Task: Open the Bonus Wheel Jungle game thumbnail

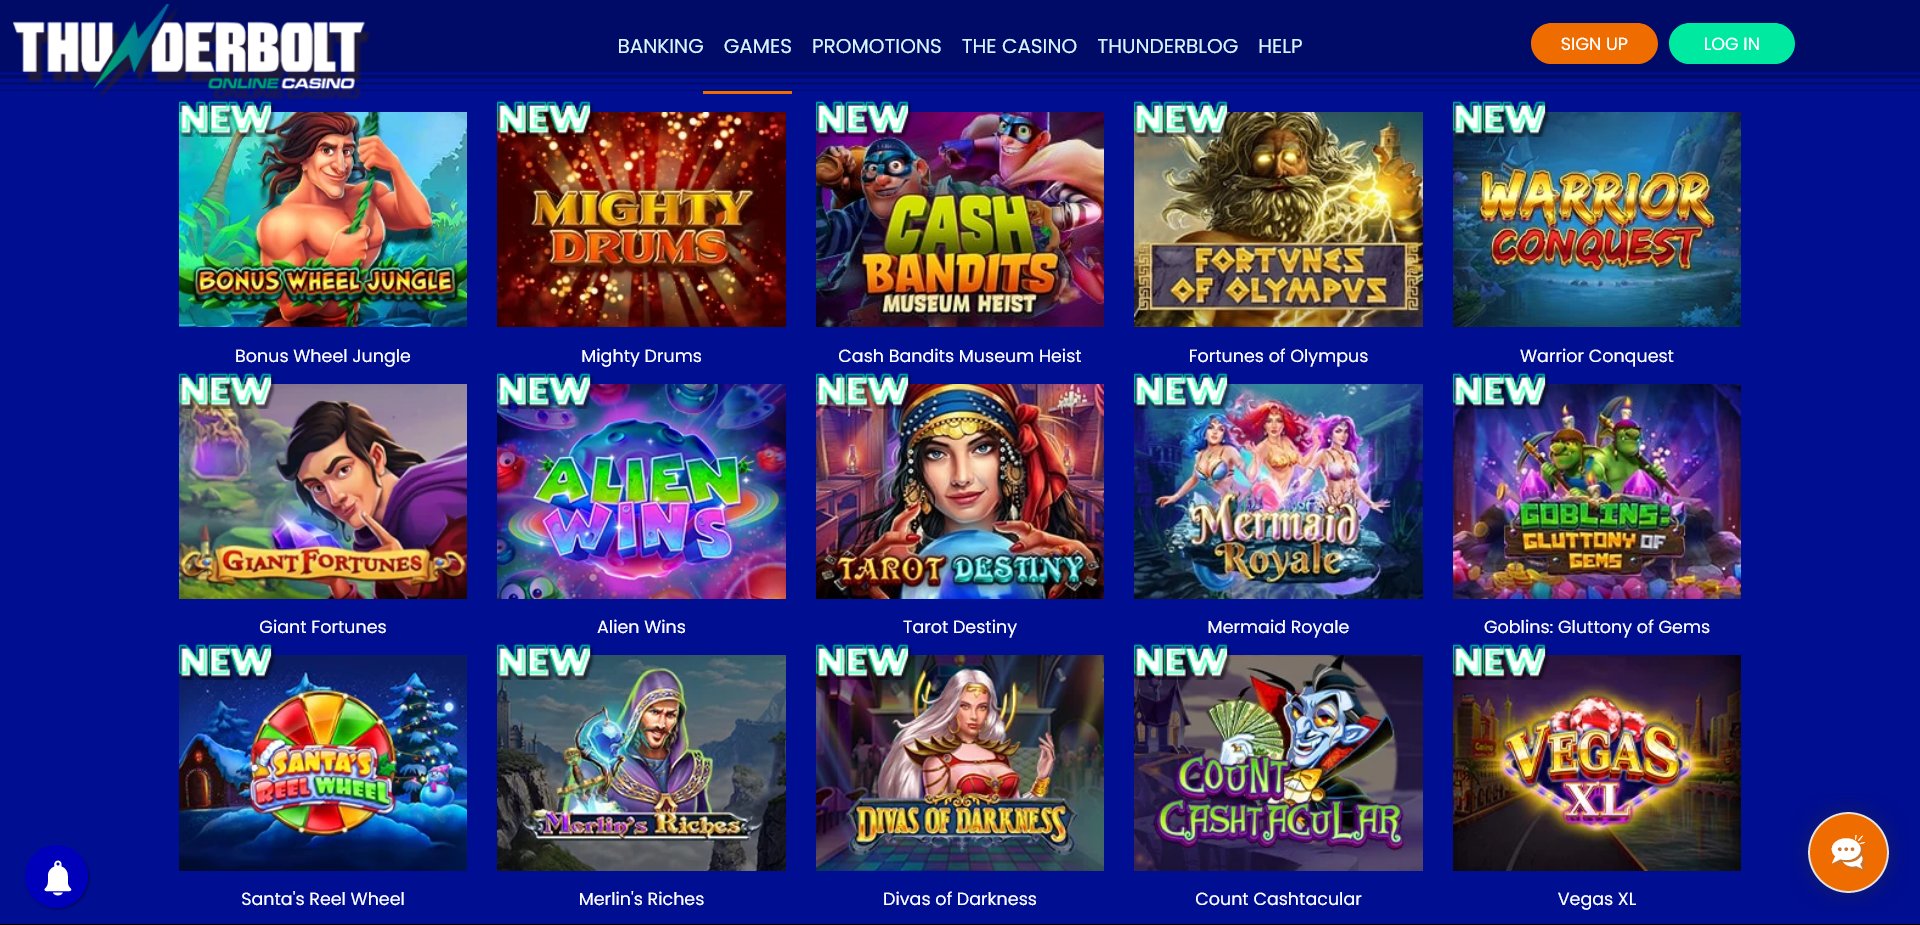Action: pos(323,219)
